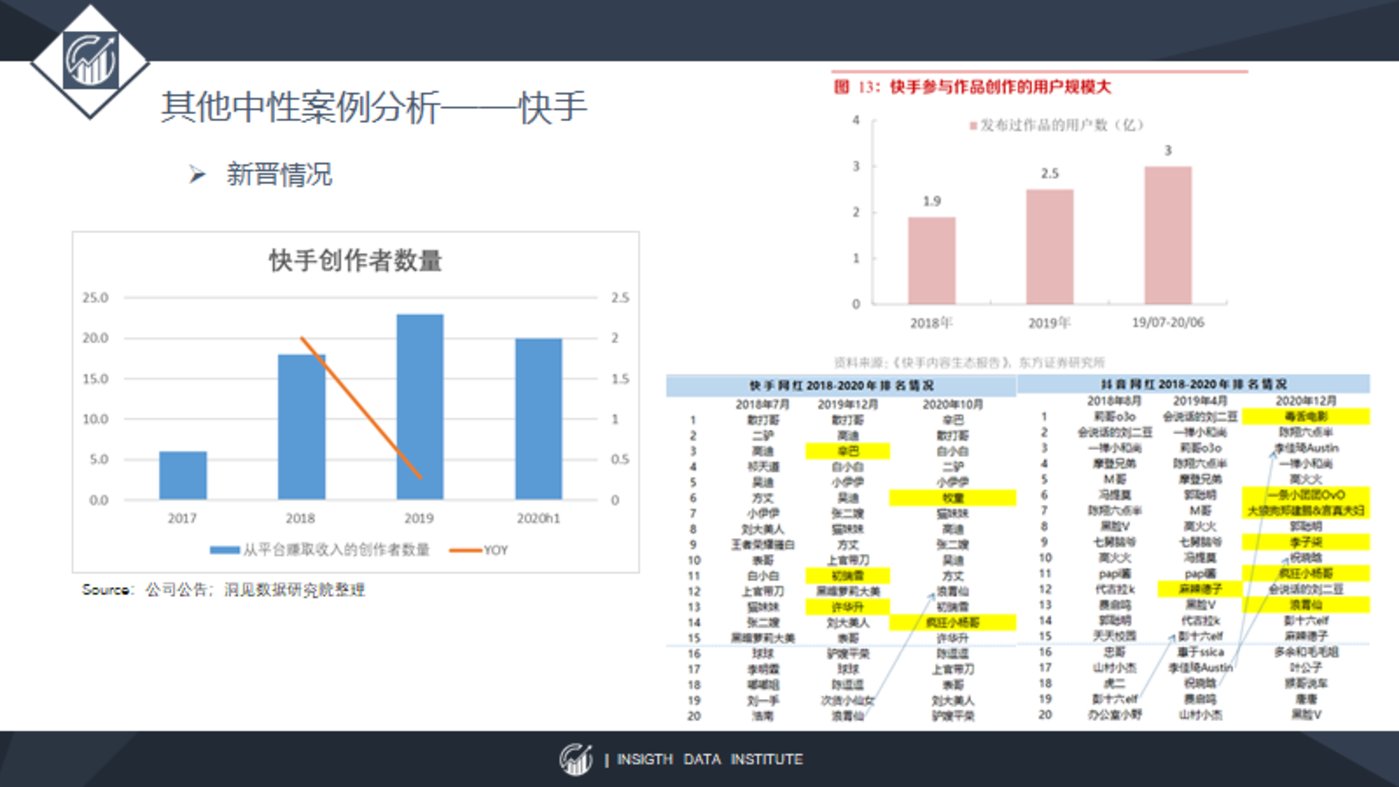The width and height of the screenshot is (1399, 787).
Task: Click the legend text 从平台赚取收入的创作者数量
Action: 336,550
